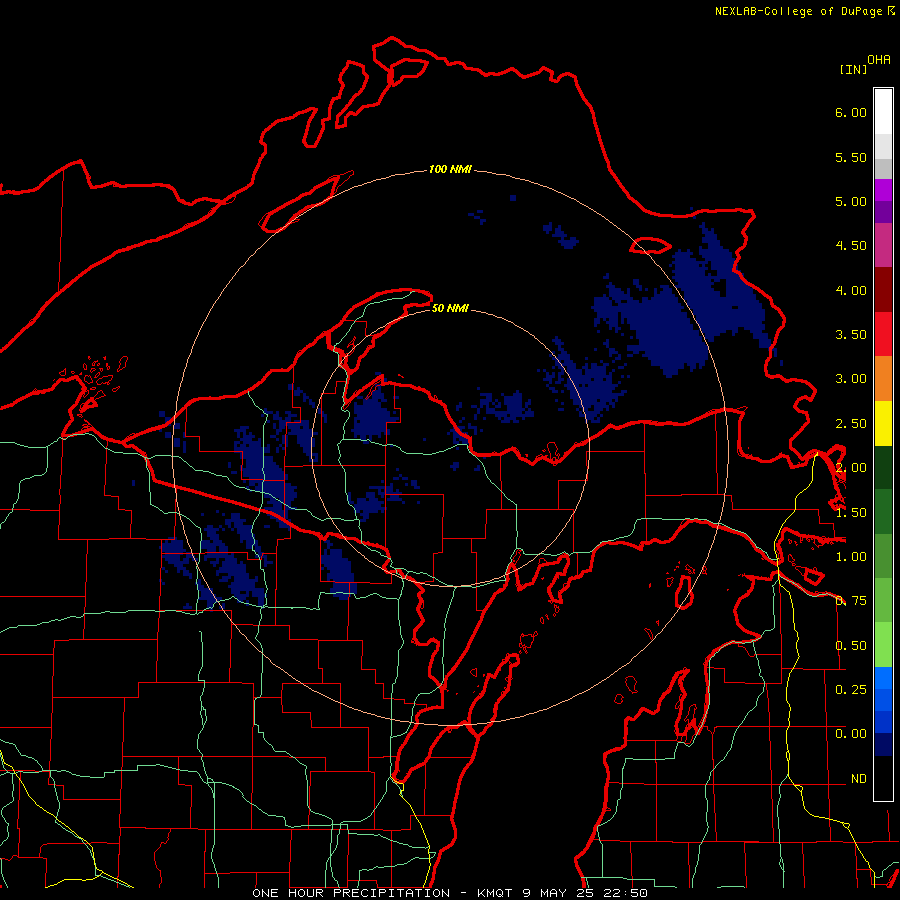Click the 0.50 legend value

(851, 646)
